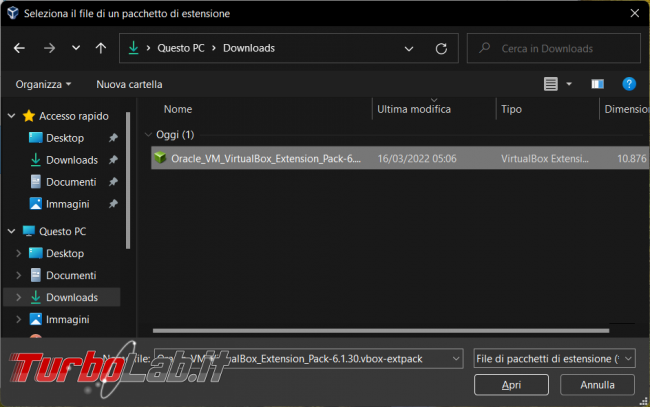
Task: Collapse the 'Oggi (1)' group
Action: click(148, 135)
